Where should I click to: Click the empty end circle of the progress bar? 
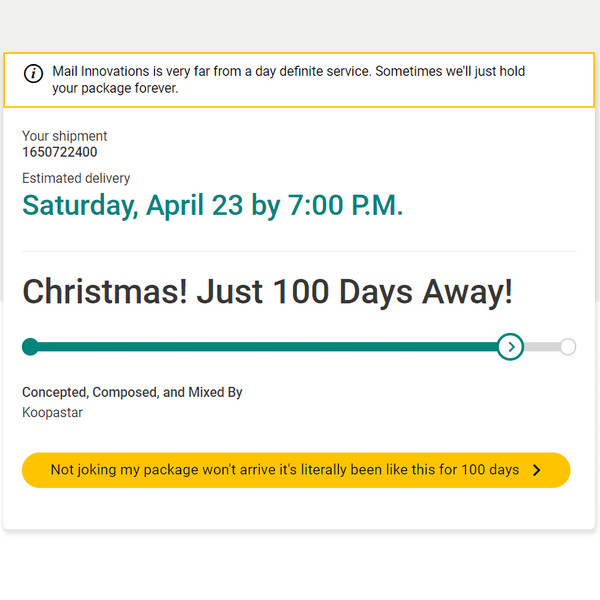point(568,347)
